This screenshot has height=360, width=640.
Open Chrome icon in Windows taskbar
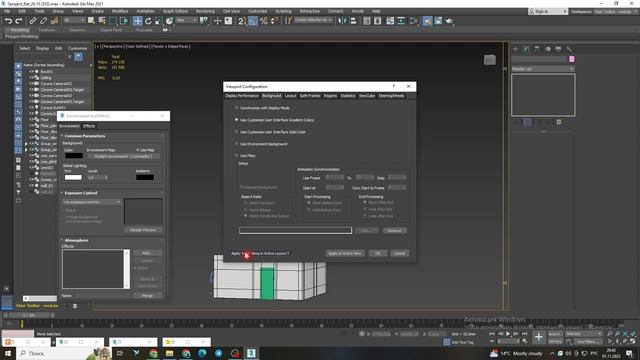click(153, 353)
